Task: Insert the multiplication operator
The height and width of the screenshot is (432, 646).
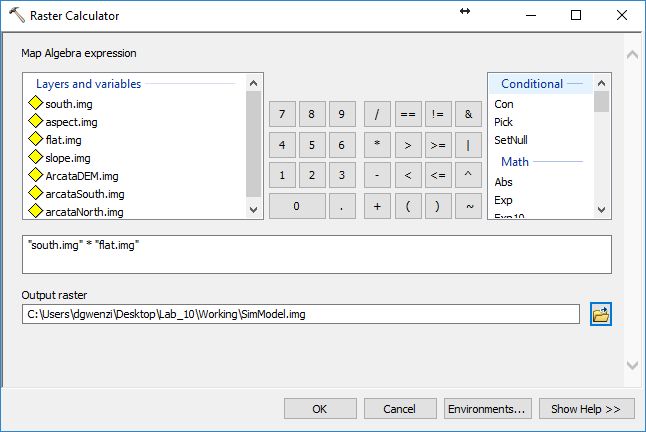Action: coord(377,145)
